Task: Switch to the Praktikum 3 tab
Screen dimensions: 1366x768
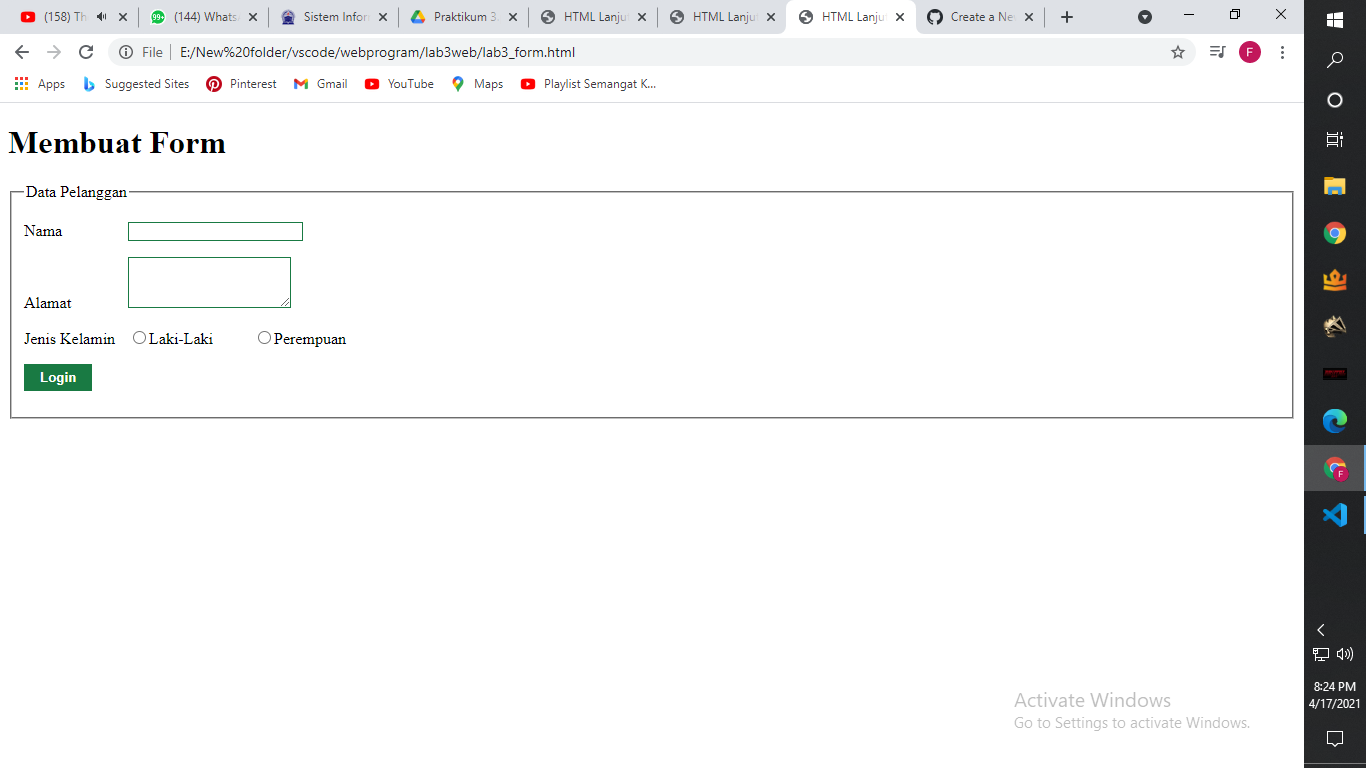Action: coord(460,16)
